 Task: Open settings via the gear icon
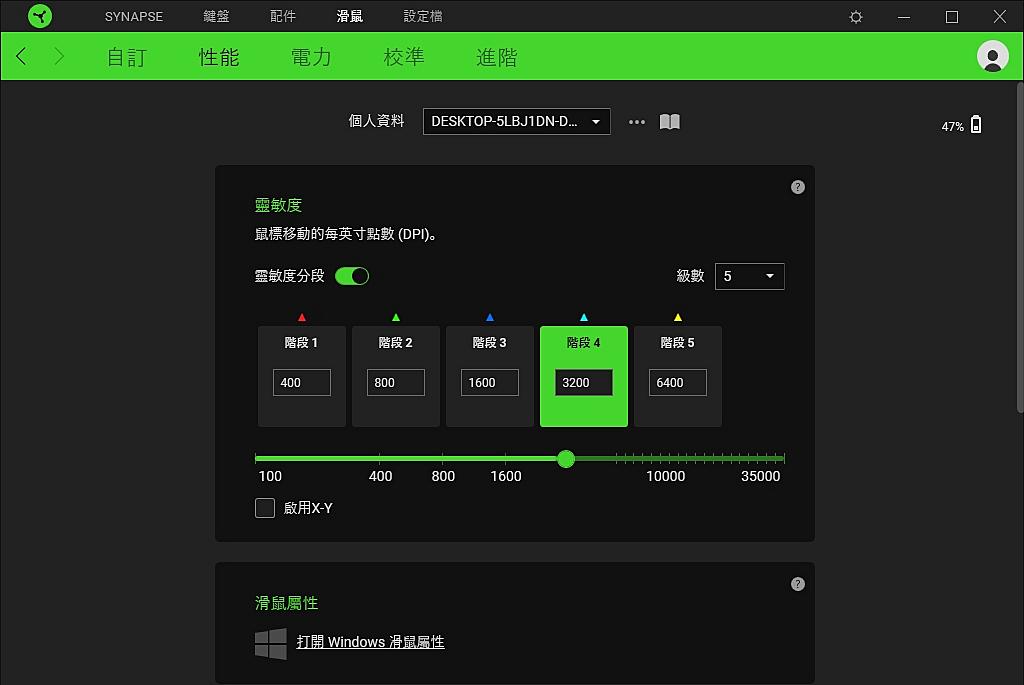[856, 17]
